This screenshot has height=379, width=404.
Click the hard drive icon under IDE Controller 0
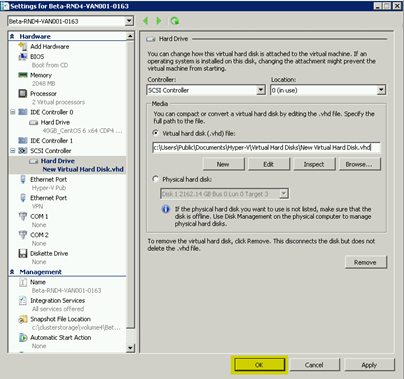click(33, 123)
